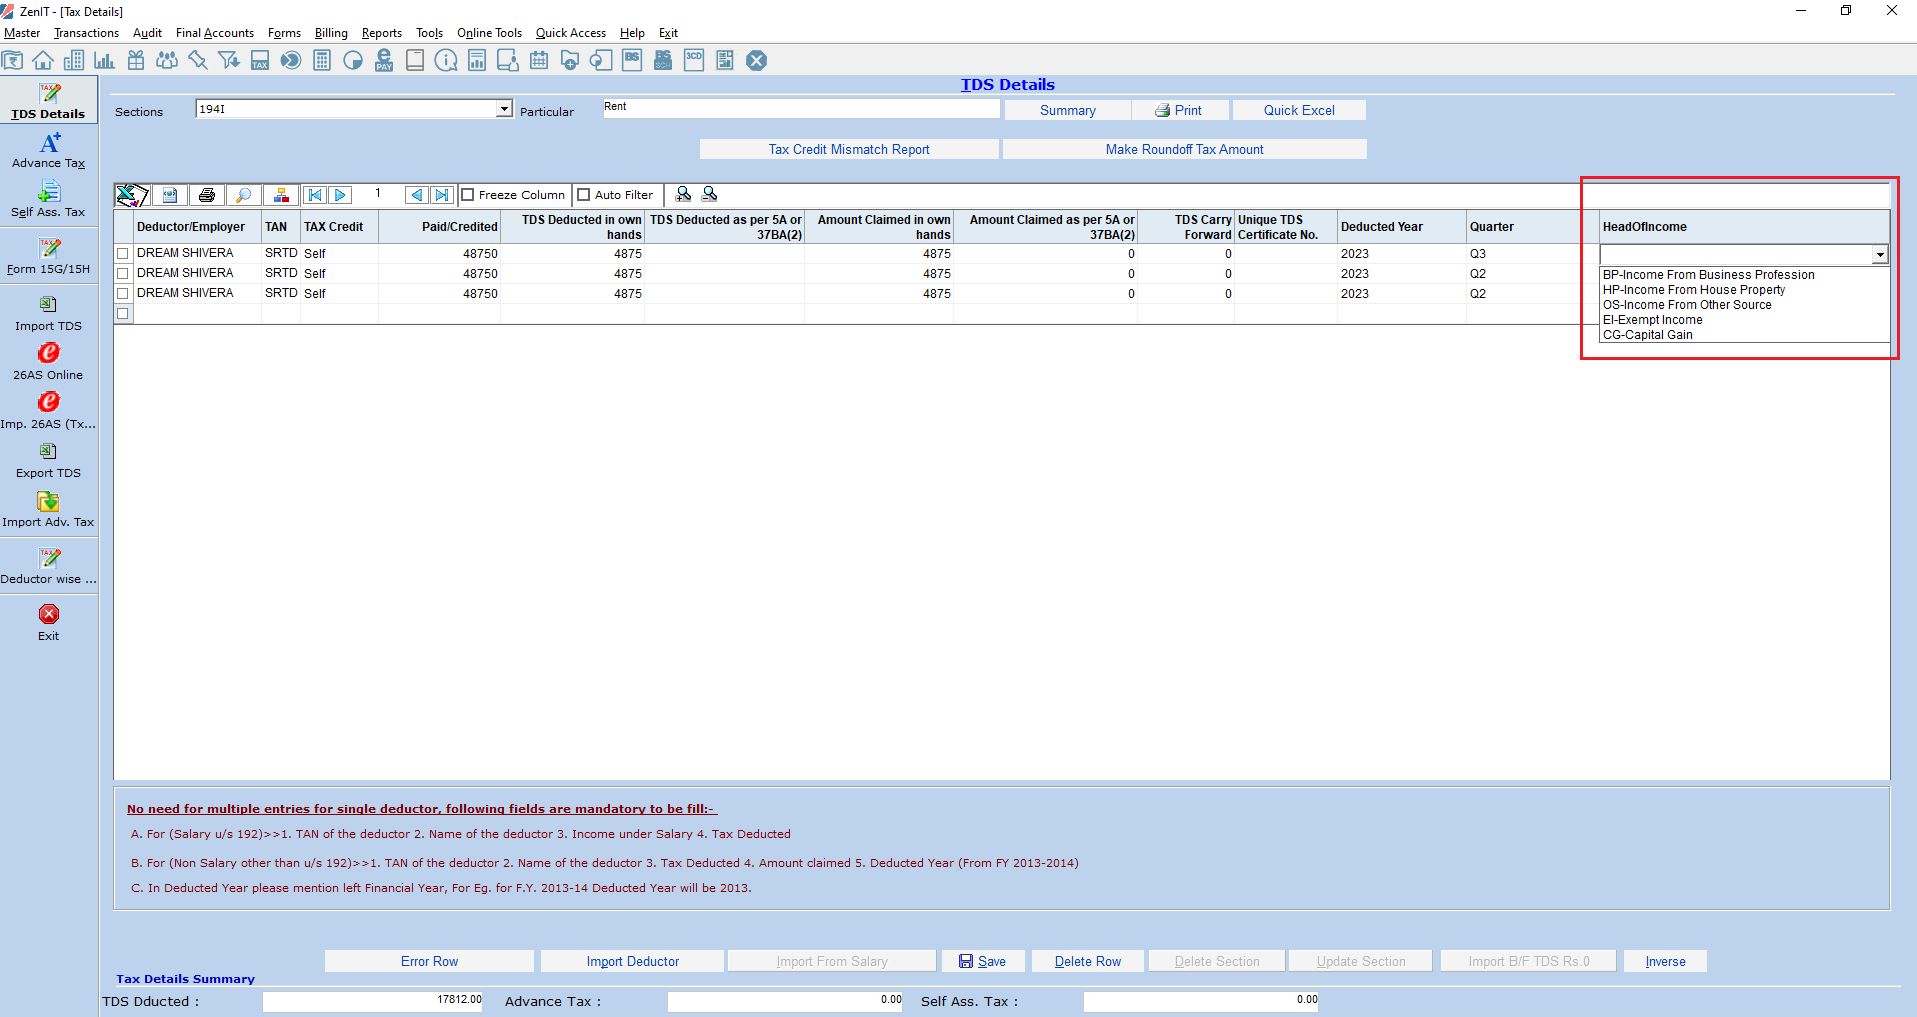Click the e-PAY icon in the toolbar
The width and height of the screenshot is (1917, 1017).
tap(384, 60)
